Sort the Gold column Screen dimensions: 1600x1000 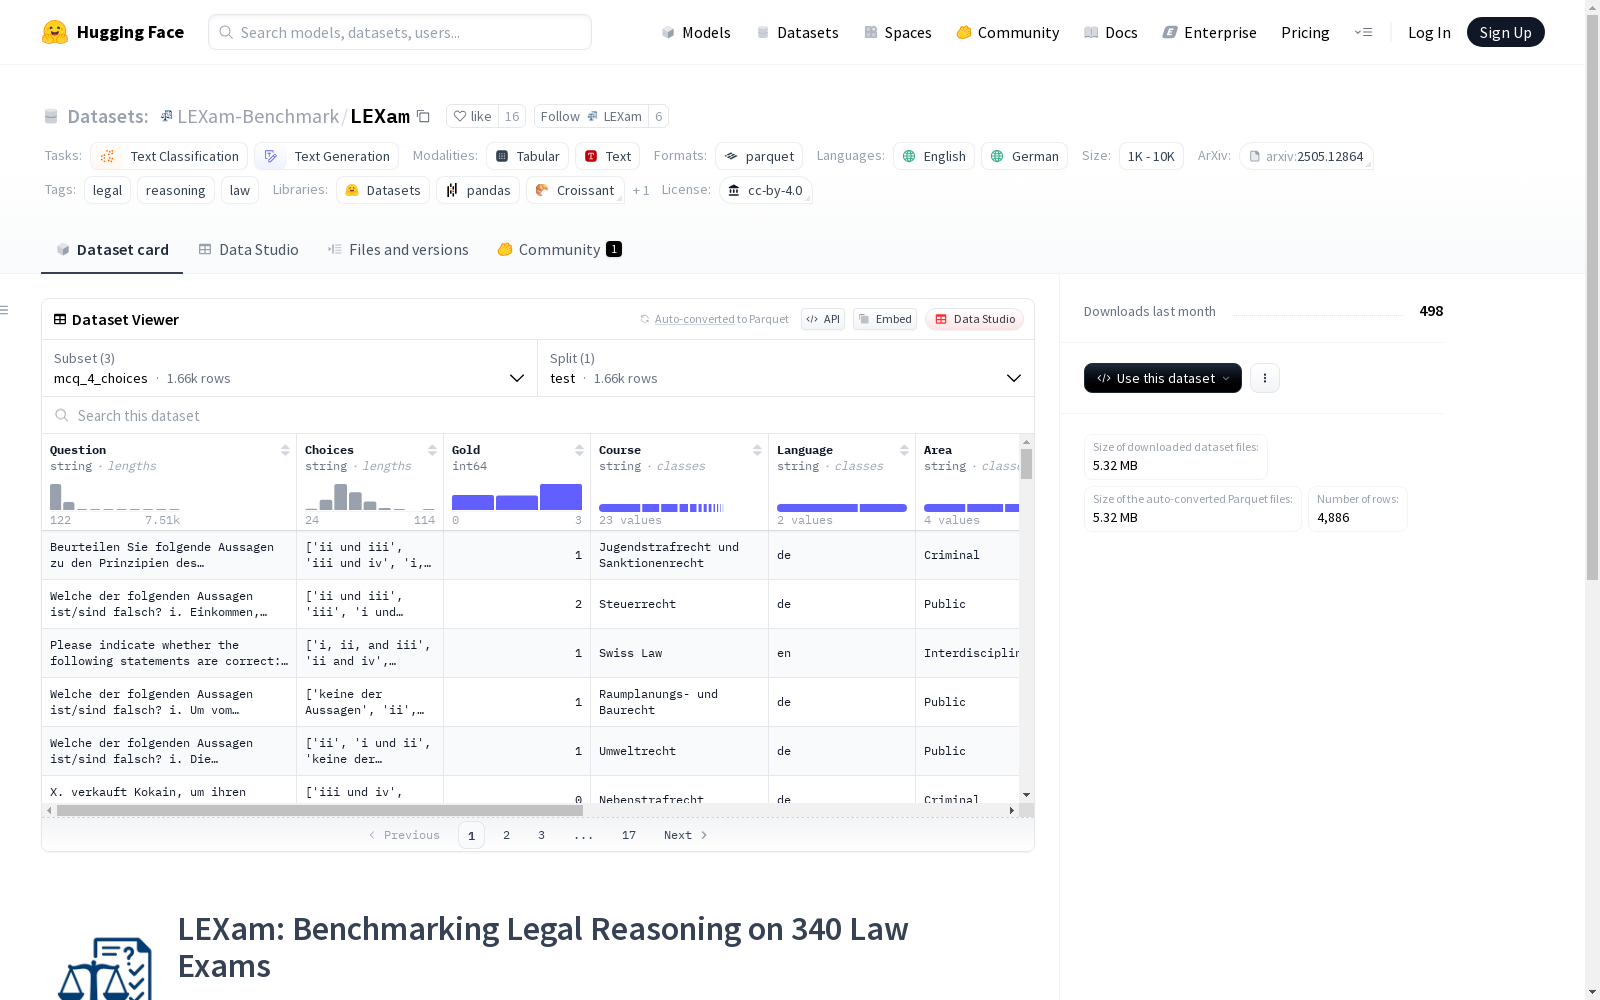pos(579,450)
